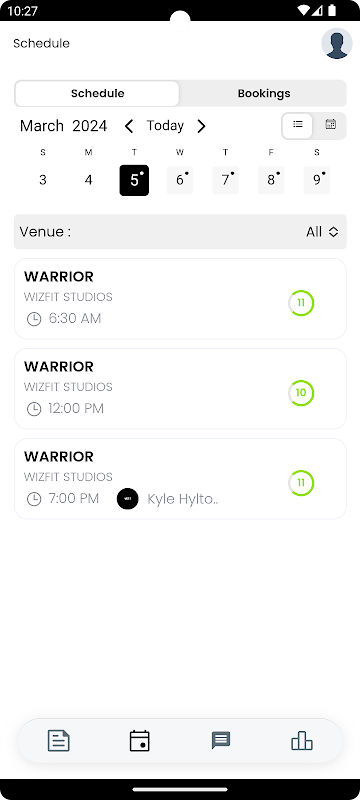360x800 pixels.
Task: Open the user profile avatar
Action: [337, 43]
